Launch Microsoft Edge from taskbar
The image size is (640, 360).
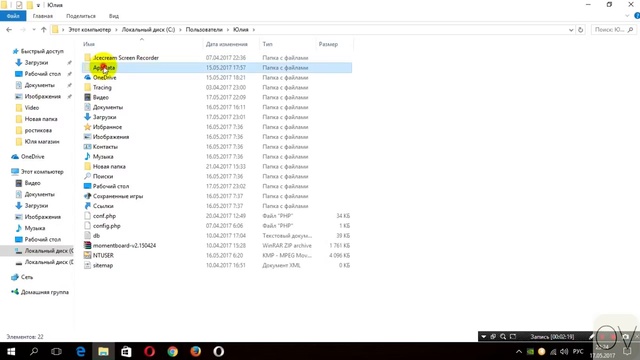click(80, 351)
